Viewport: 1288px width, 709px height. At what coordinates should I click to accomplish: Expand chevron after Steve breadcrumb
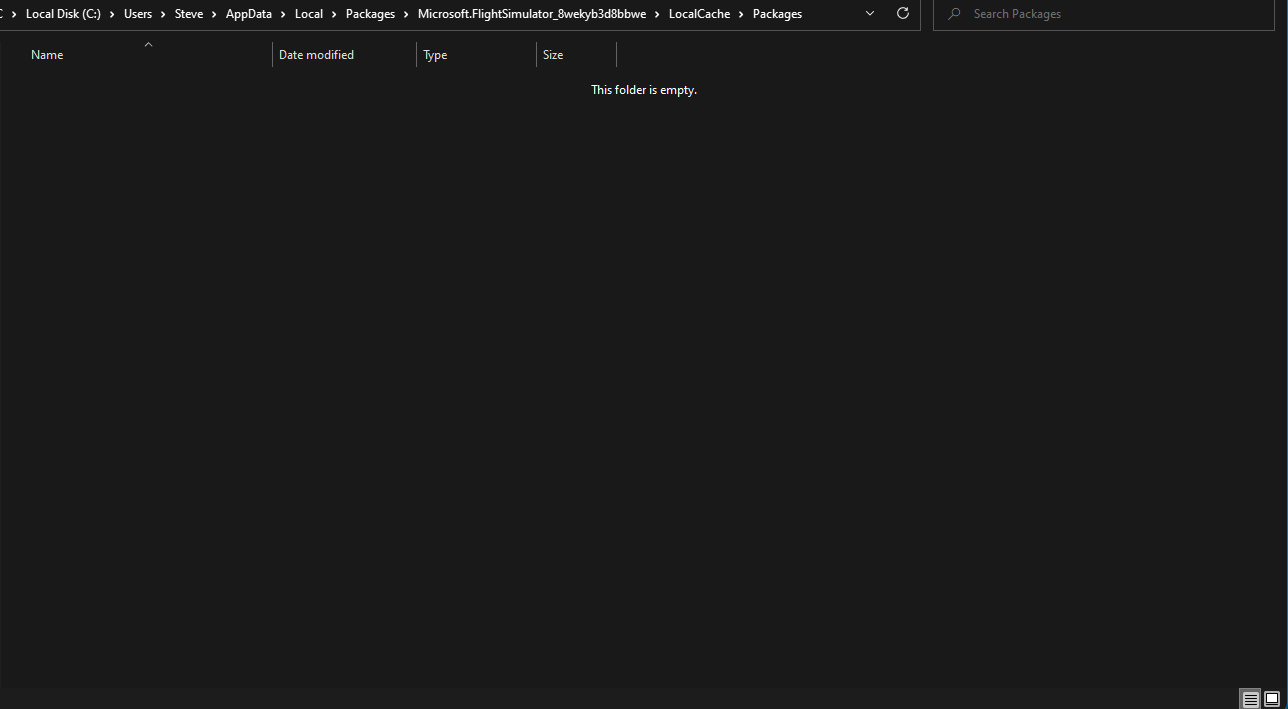click(215, 14)
